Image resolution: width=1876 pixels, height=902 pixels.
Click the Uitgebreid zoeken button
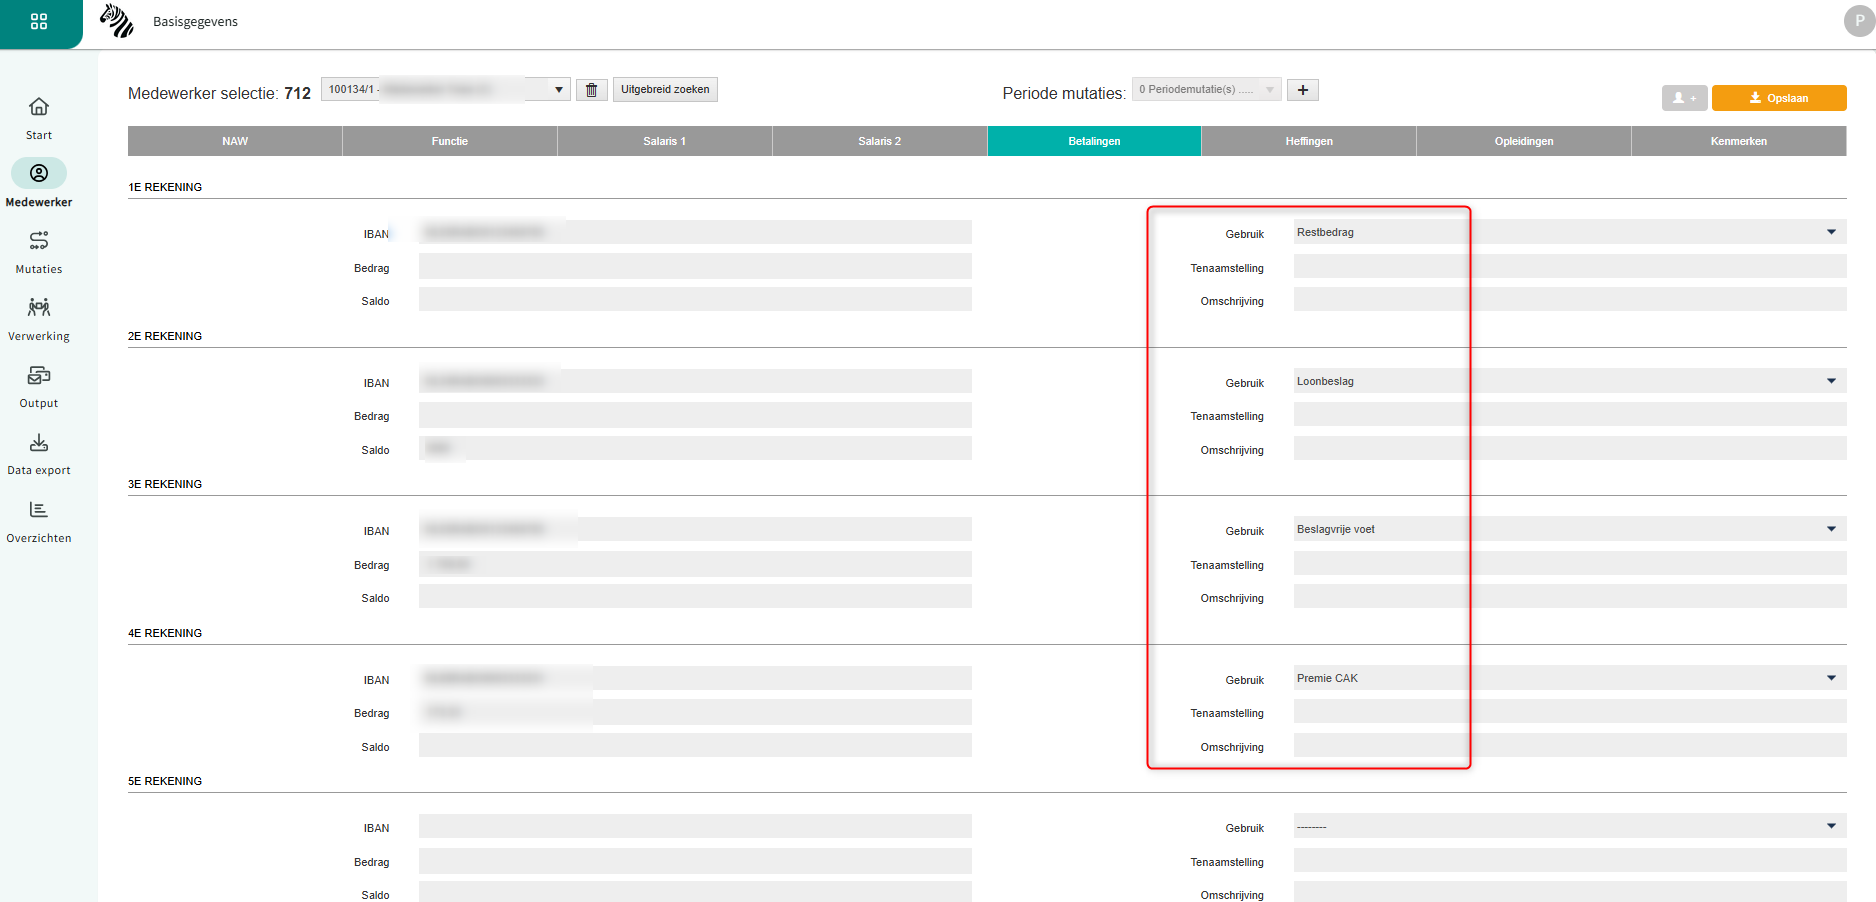click(x=665, y=90)
